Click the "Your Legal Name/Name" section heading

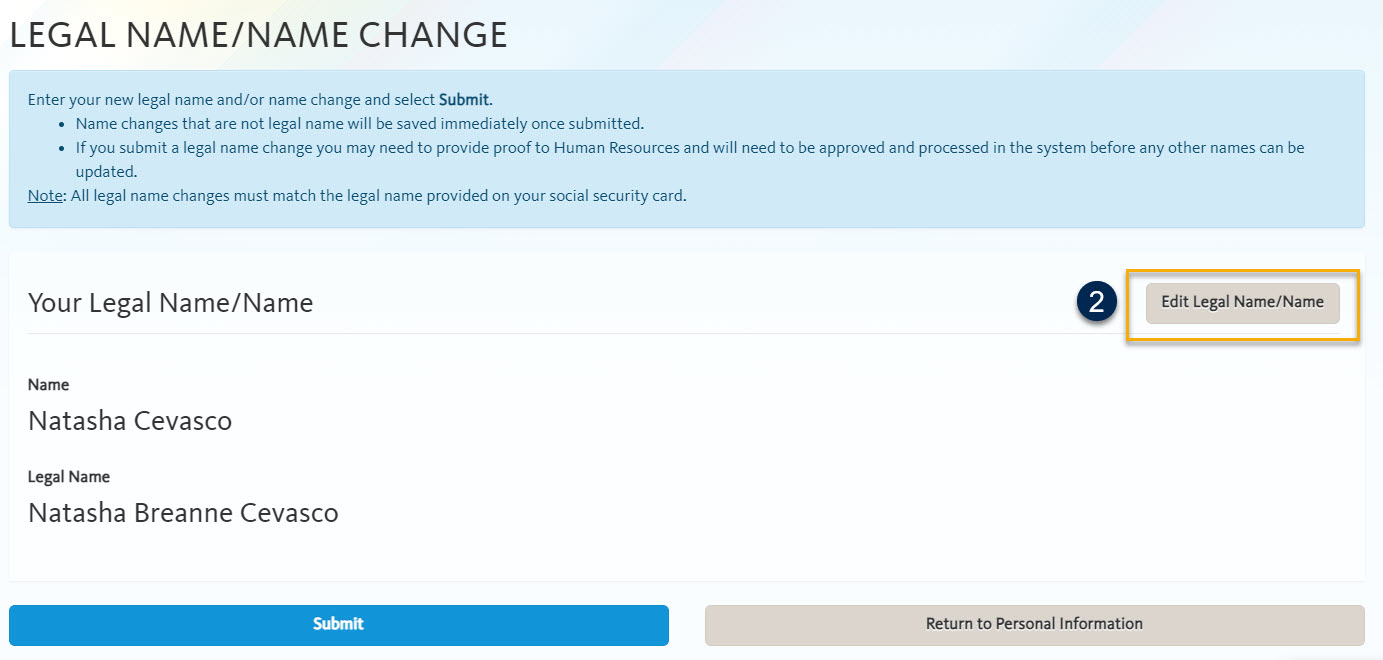click(170, 303)
